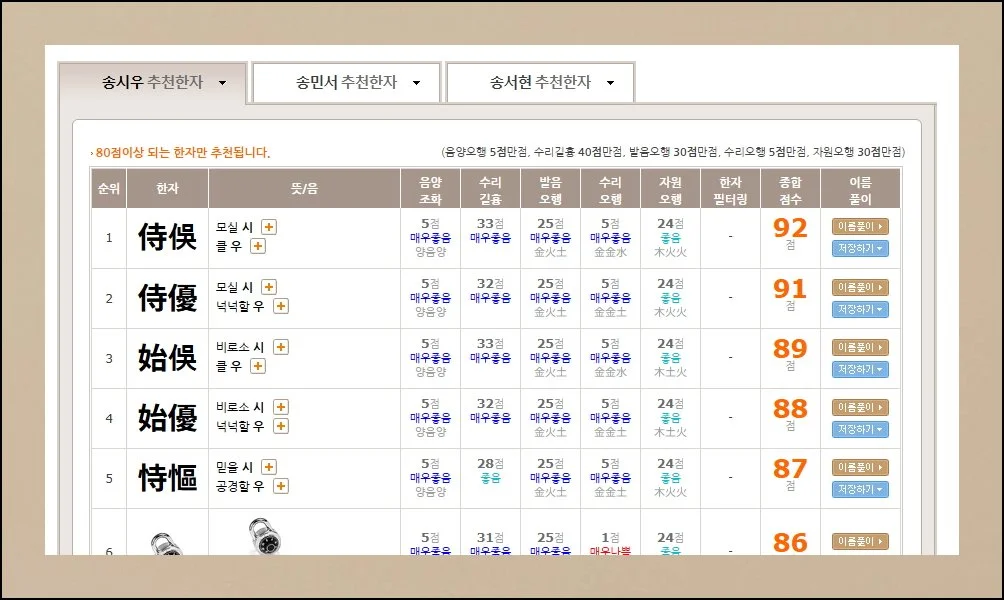Click plus icon beside 비로소 시 in rank 4
The width and height of the screenshot is (1004, 600).
281,407
